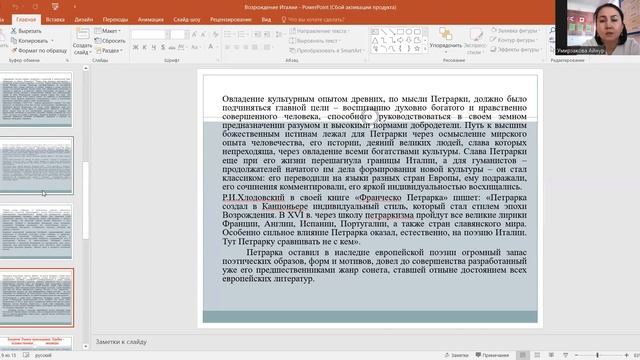640x360 pixels.
Task: Select the Triangle shape in shapes gallery
Action: tap(375, 40)
